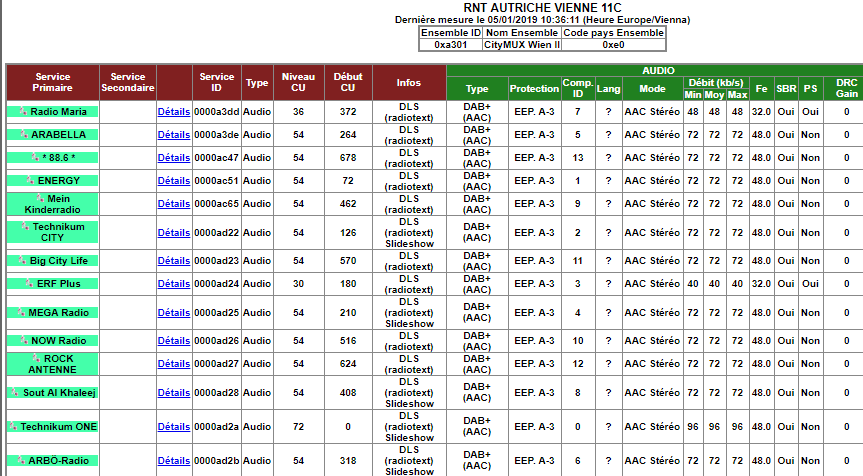The width and height of the screenshot is (863, 476).
Task: Click the Niveau CU column header
Action: pos(298,83)
